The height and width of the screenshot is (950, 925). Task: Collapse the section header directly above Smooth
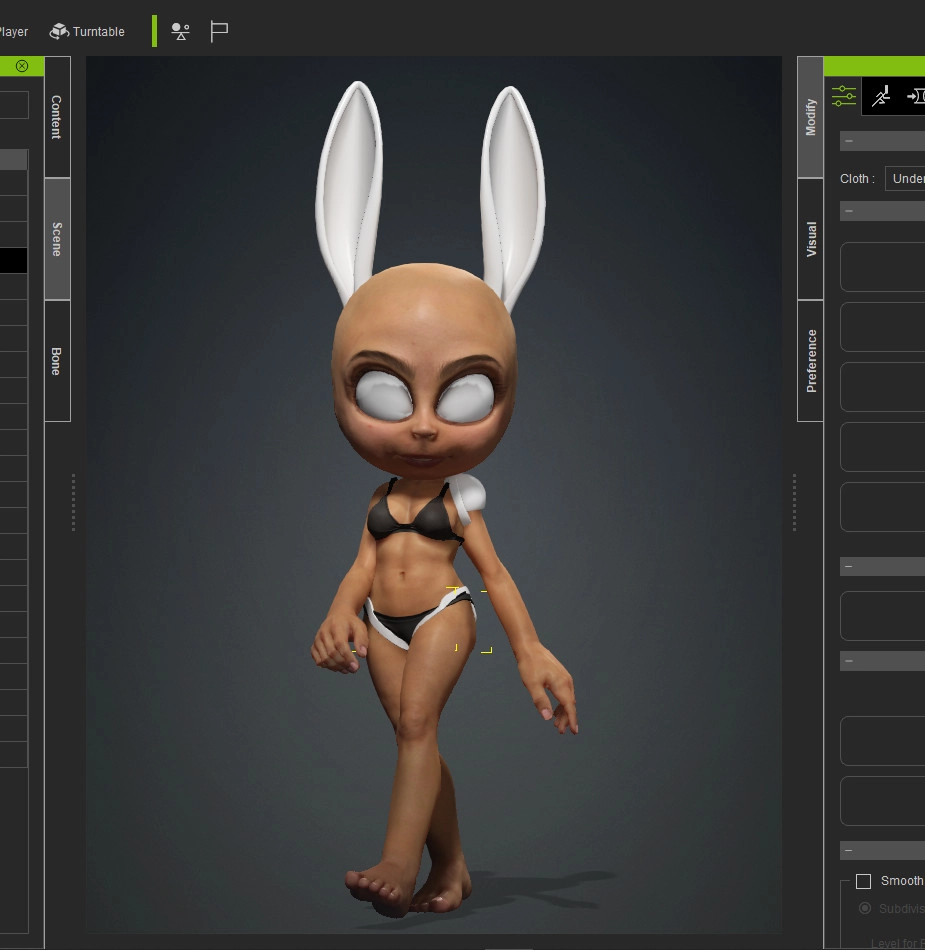click(848, 850)
